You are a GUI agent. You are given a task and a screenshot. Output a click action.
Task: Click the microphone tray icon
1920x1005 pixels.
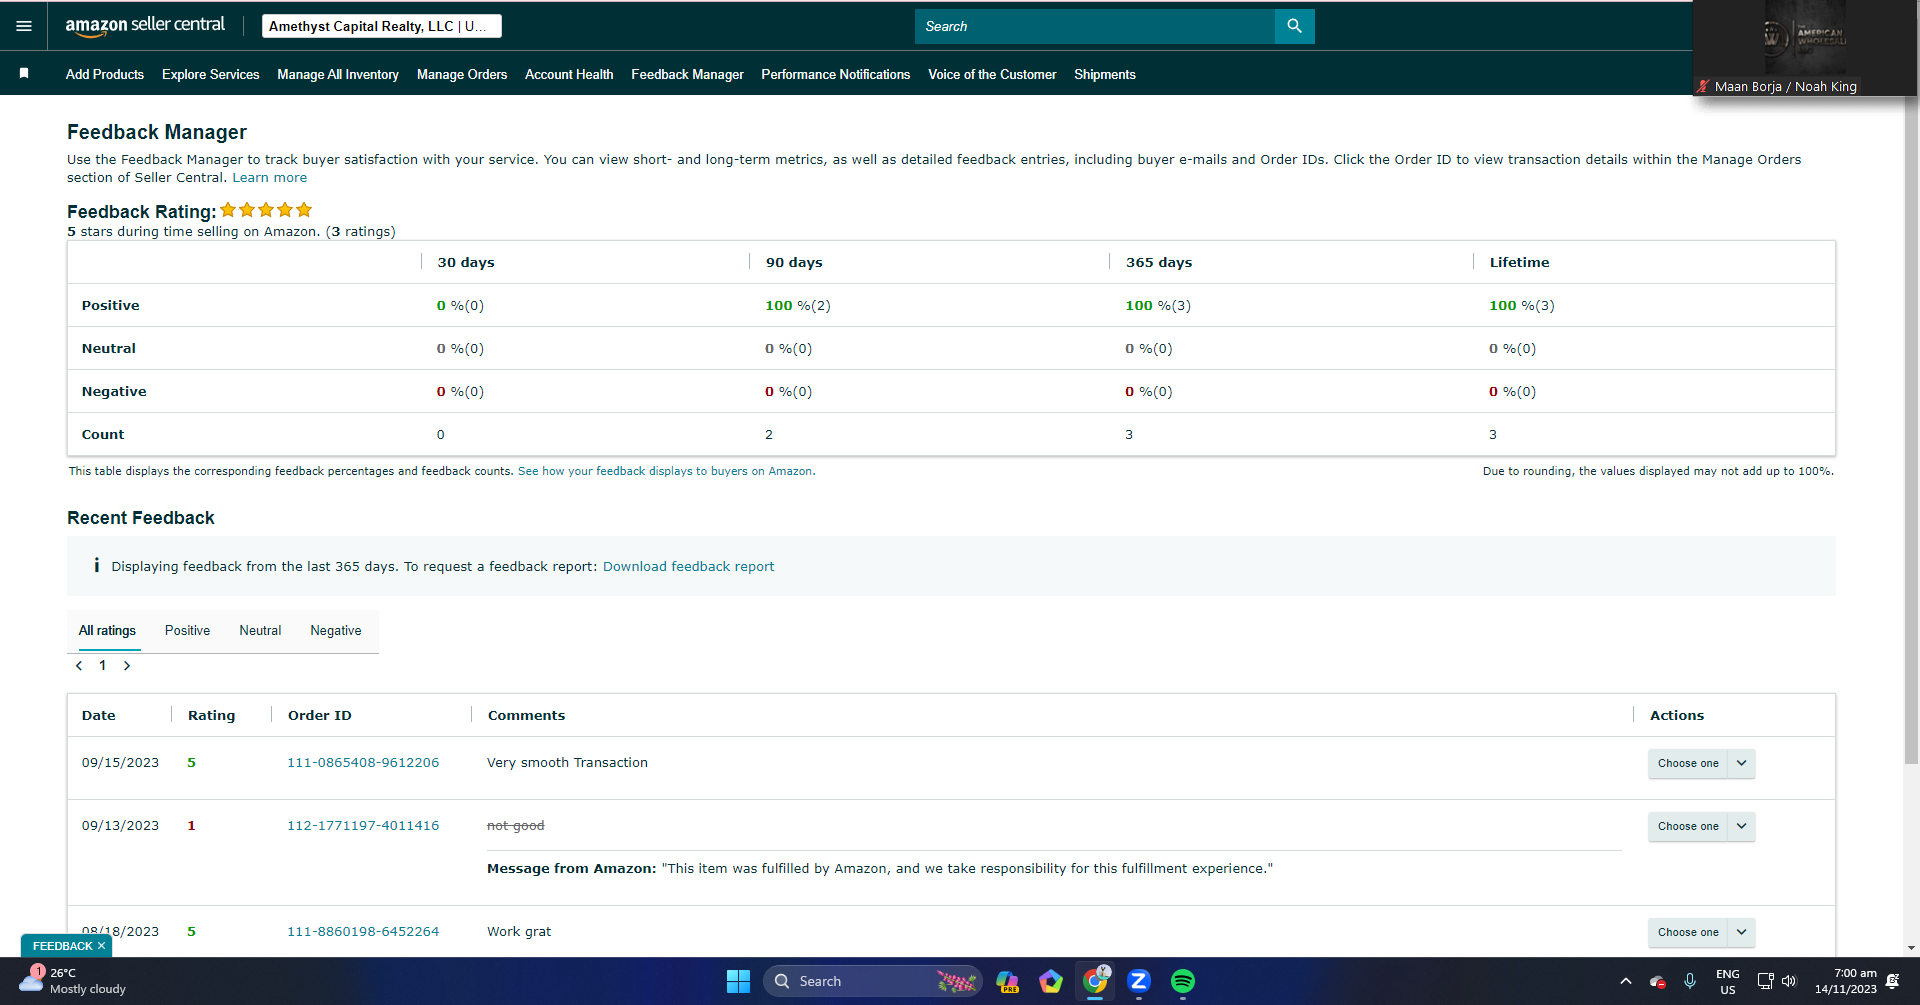pos(1689,981)
